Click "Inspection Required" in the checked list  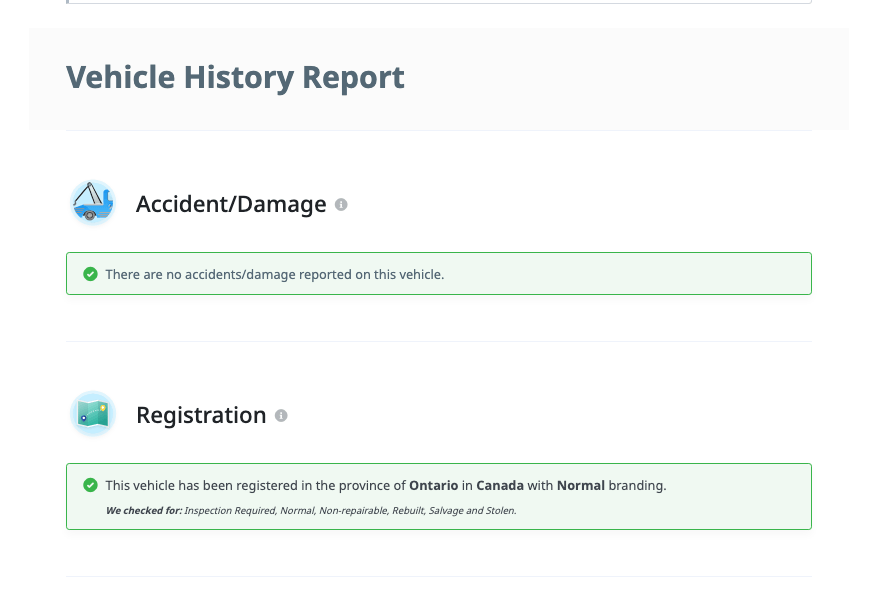pos(227,511)
